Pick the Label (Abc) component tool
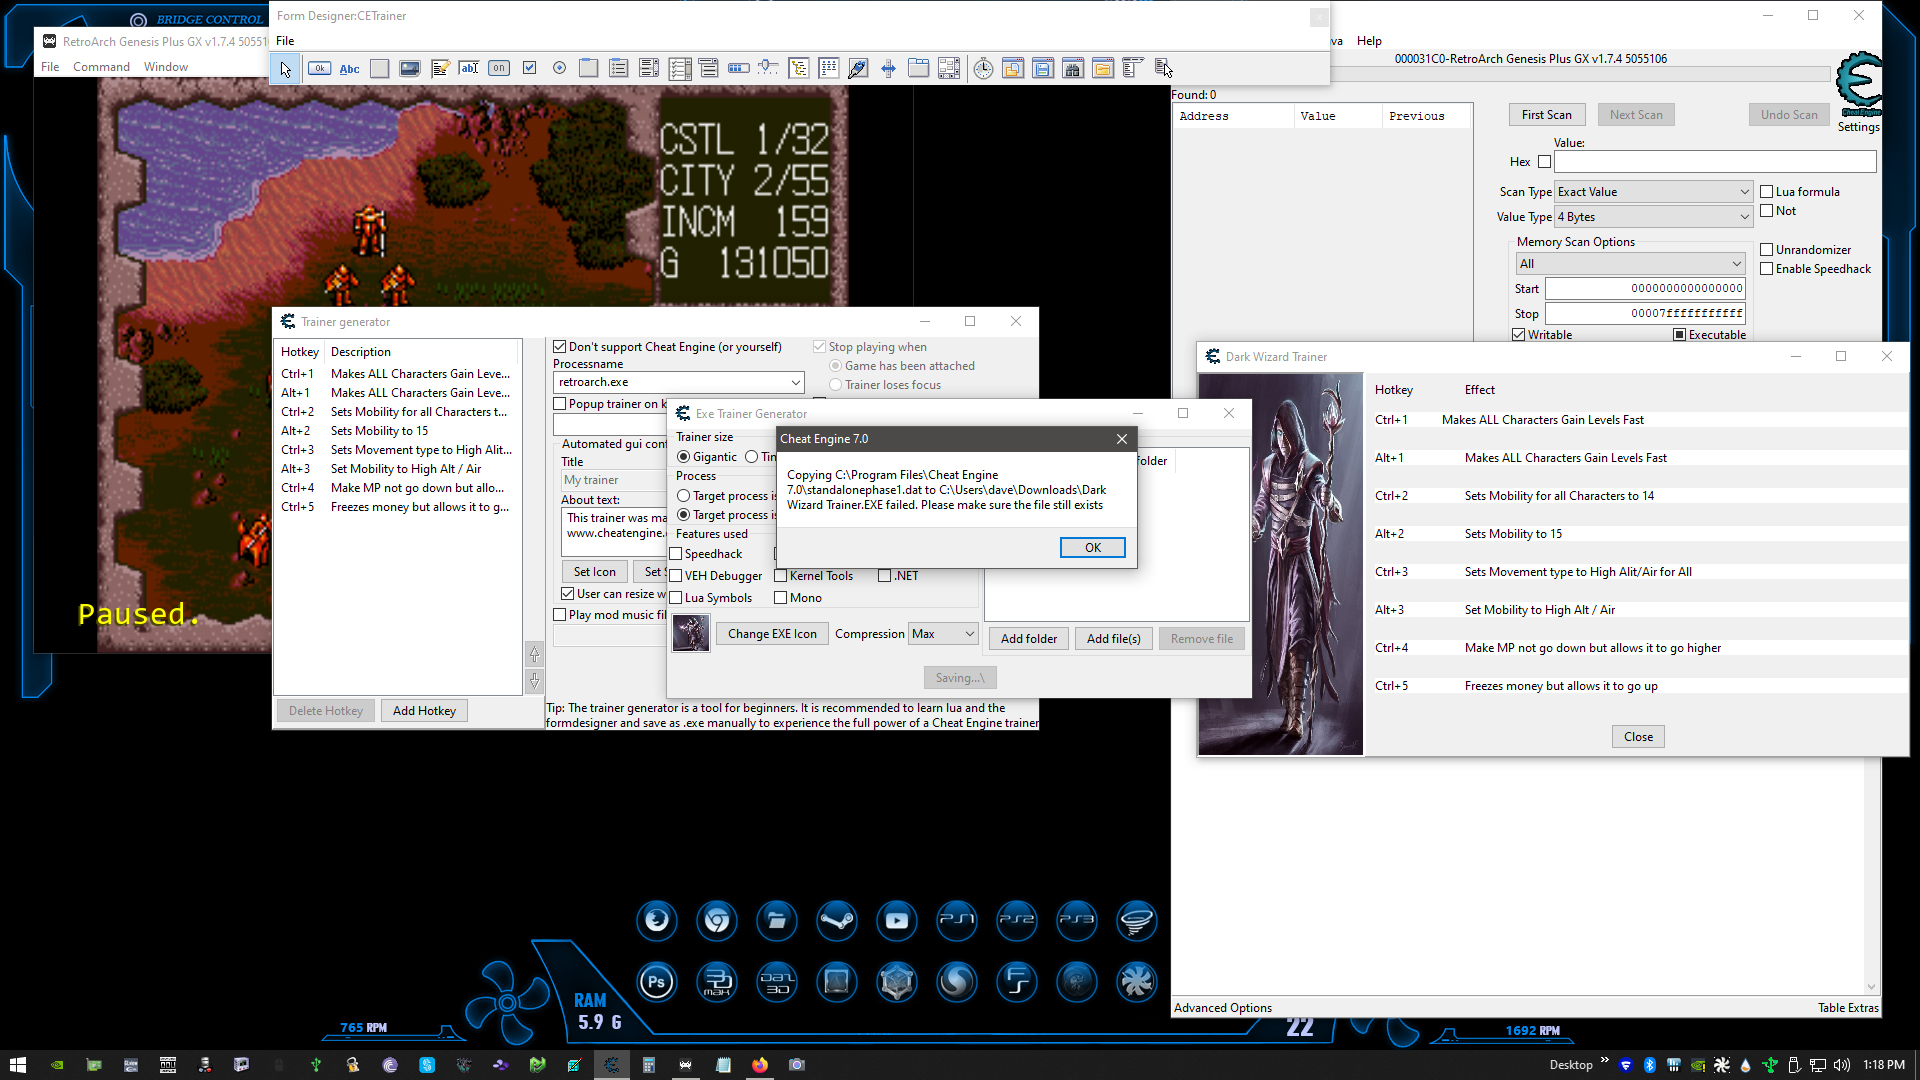The image size is (1920, 1080). click(x=349, y=68)
